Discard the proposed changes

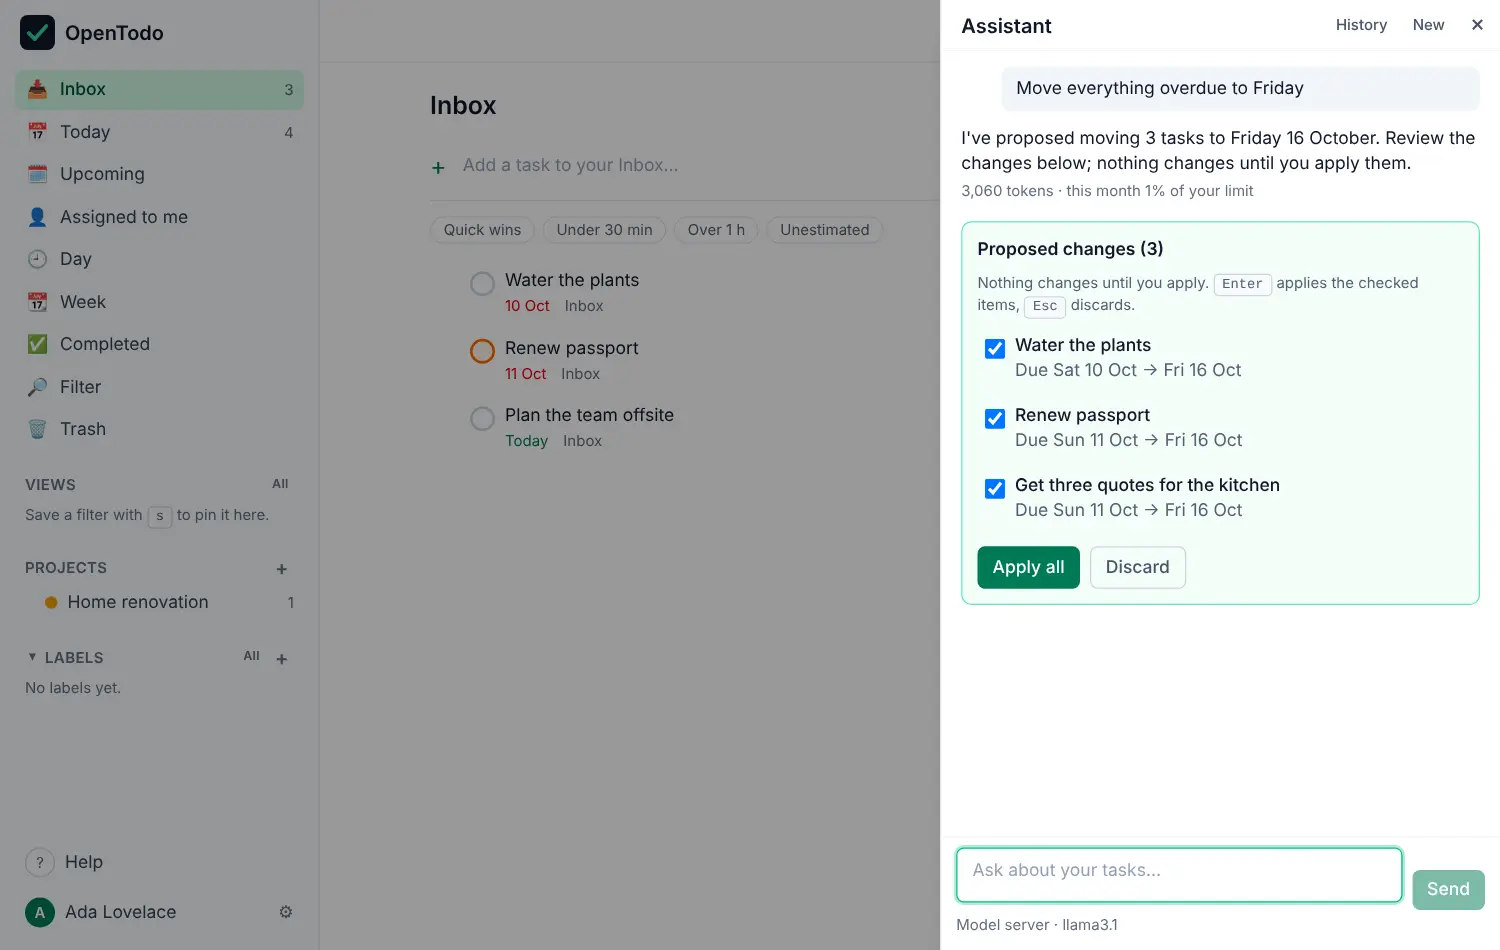1137,567
